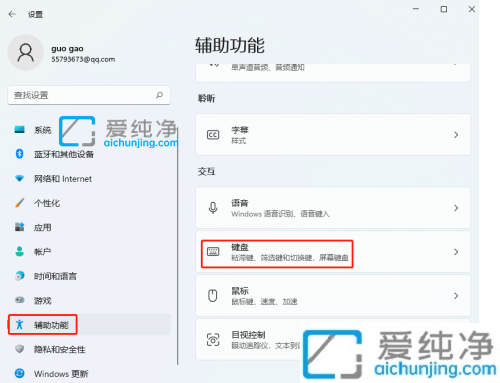Image resolution: width=500 pixels, height=383 pixels.
Task: Click the Windows 更新 sync icon
Action: (20, 373)
